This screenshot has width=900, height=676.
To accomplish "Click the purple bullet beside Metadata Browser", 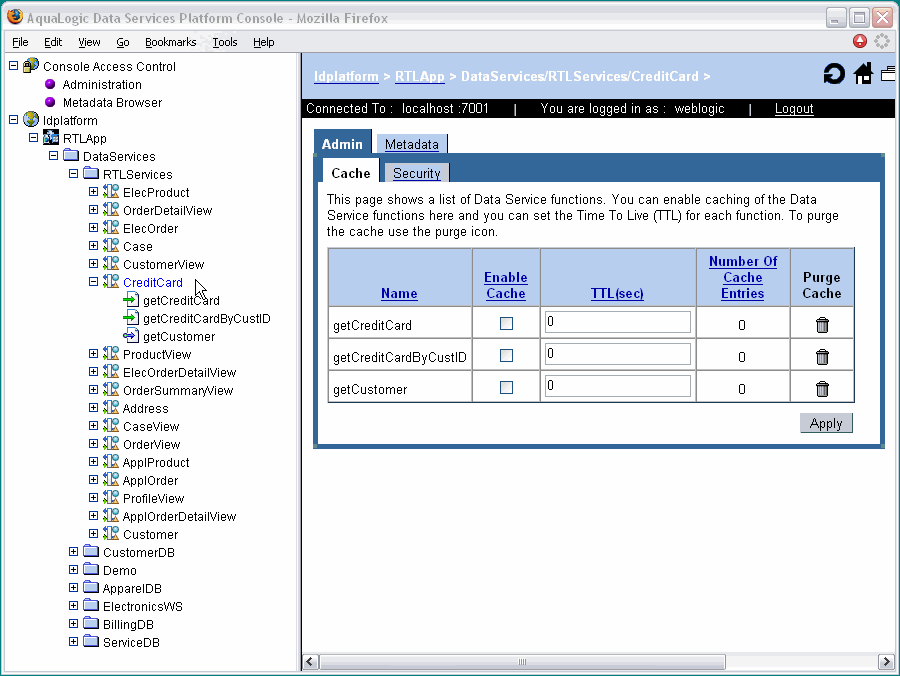I will click(x=50, y=102).
